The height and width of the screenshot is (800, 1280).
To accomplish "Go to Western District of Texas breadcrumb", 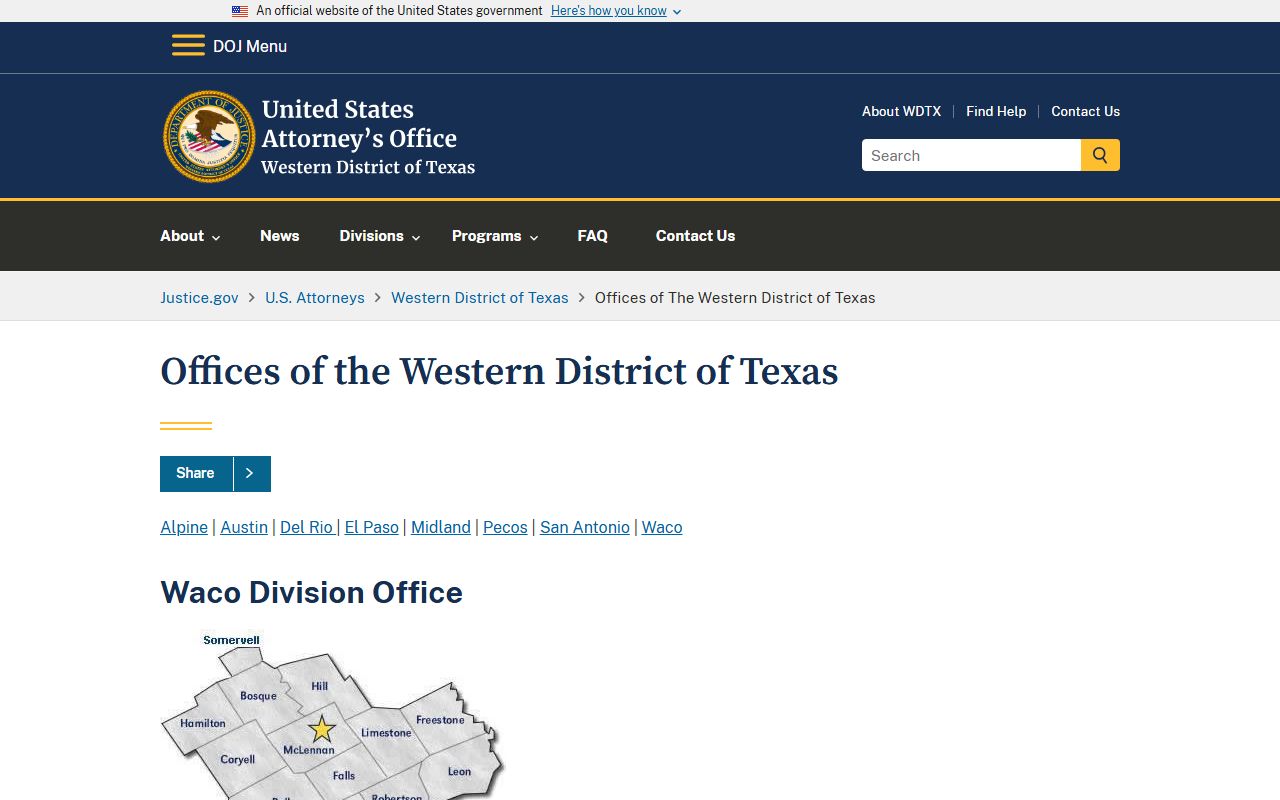I will coord(479,297).
